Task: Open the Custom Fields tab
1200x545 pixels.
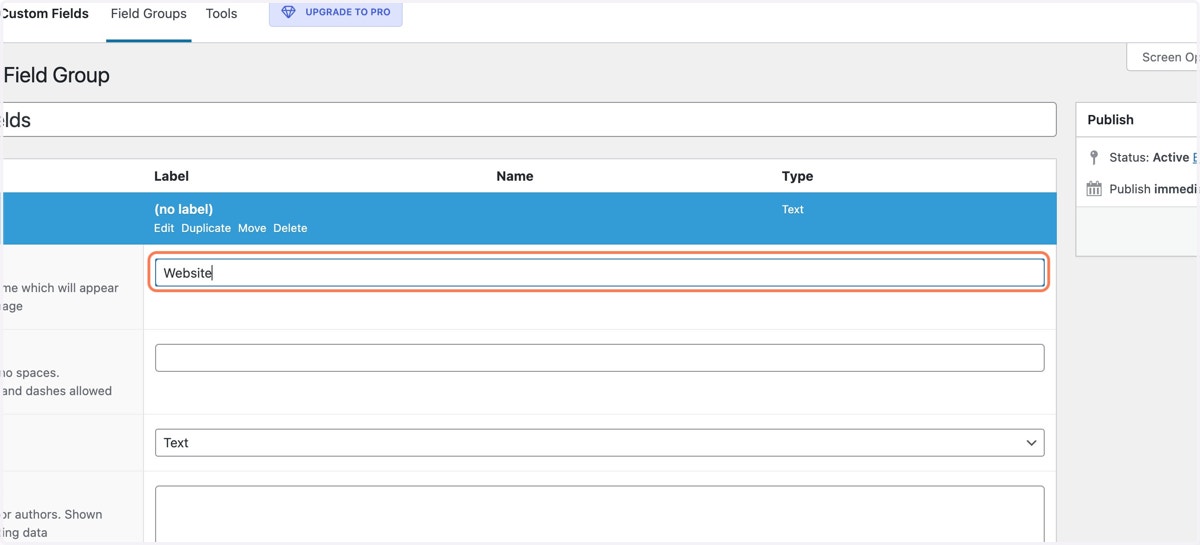Action: tap(46, 14)
